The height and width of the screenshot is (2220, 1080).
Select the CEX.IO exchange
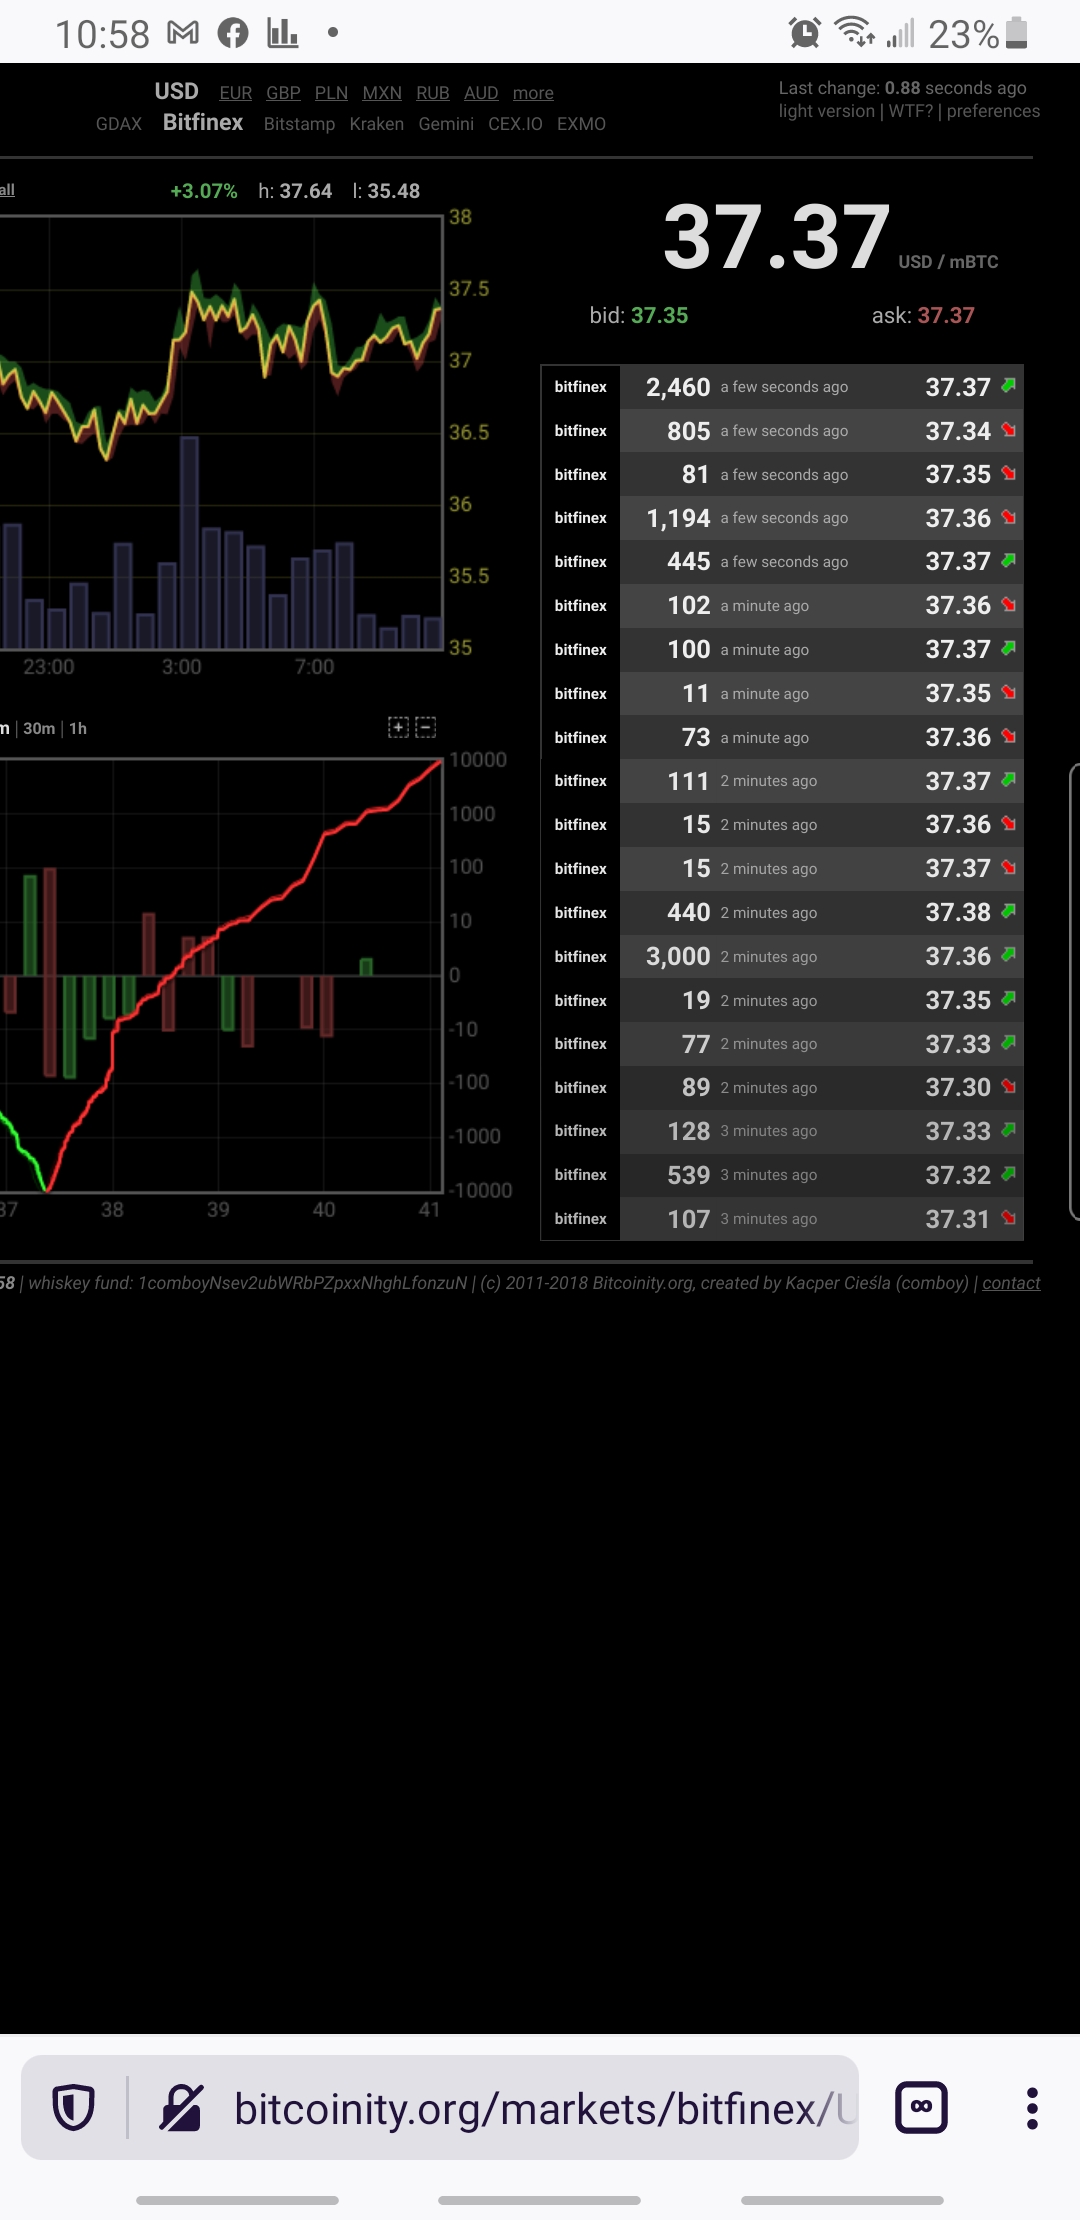(515, 124)
